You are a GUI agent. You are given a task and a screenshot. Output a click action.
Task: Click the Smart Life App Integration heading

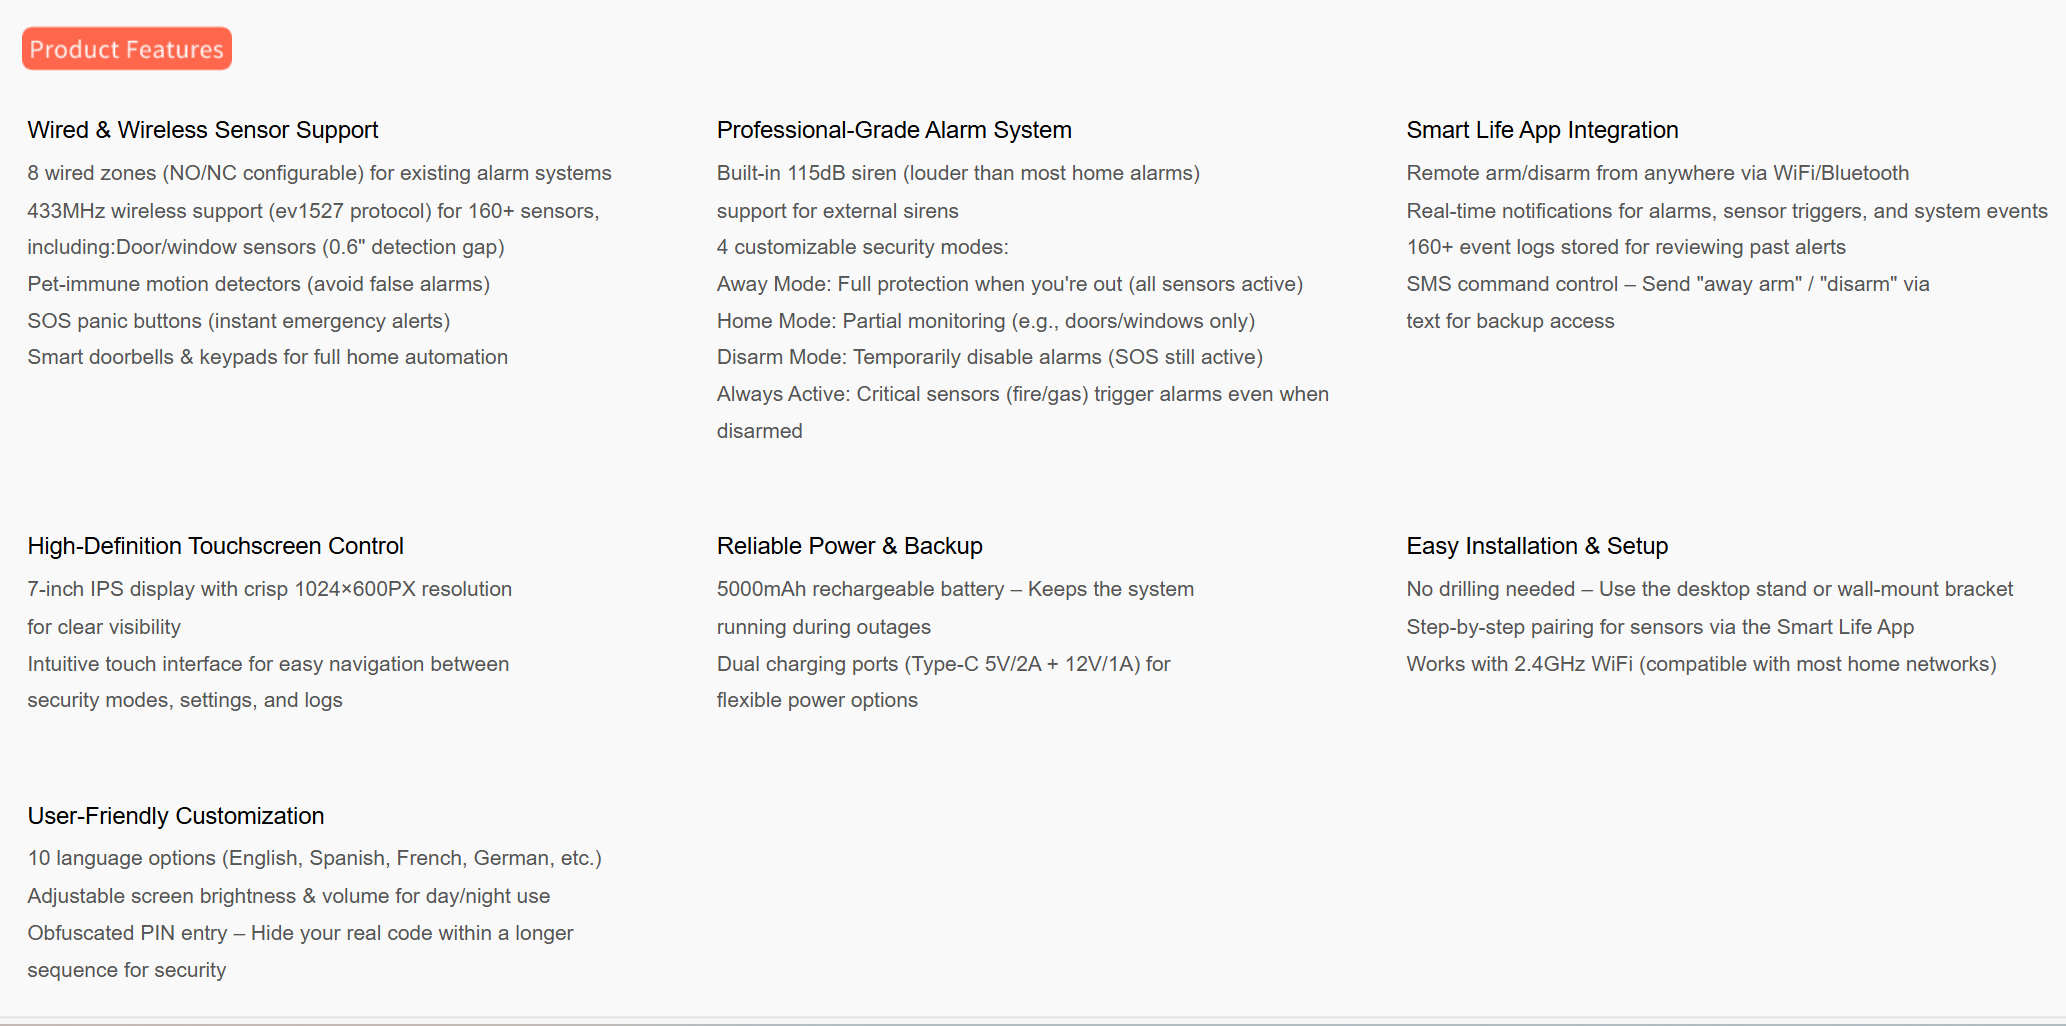1542,130
